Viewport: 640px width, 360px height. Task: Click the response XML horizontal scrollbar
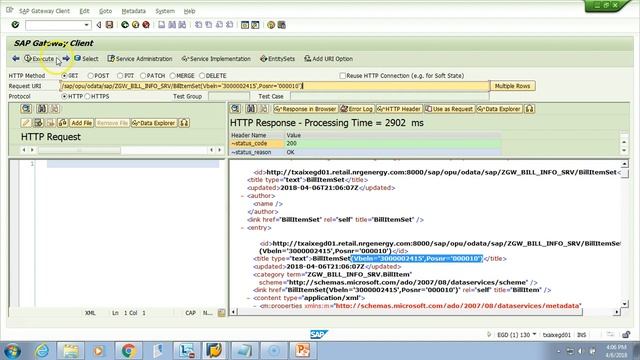pyautogui.click(x=409, y=312)
